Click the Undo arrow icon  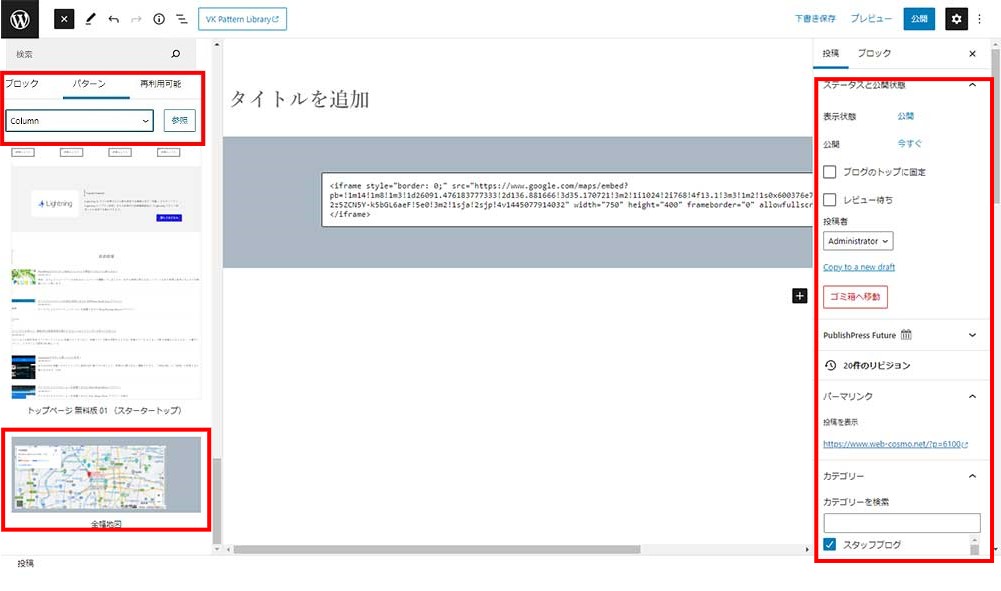tap(113, 19)
